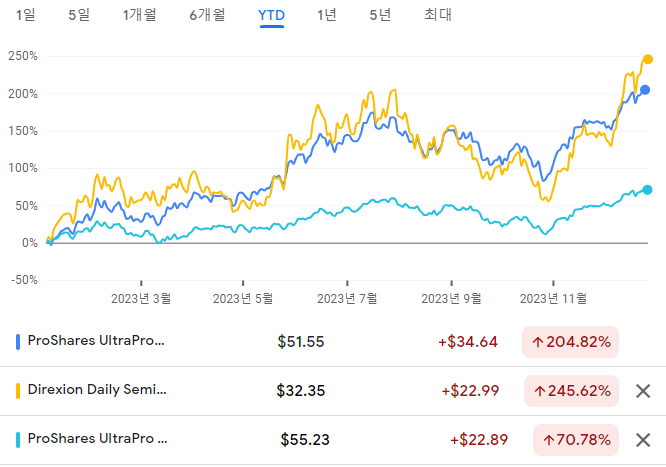Select the 1일 time range tab
This screenshot has height=467, width=666.
click(x=25, y=15)
